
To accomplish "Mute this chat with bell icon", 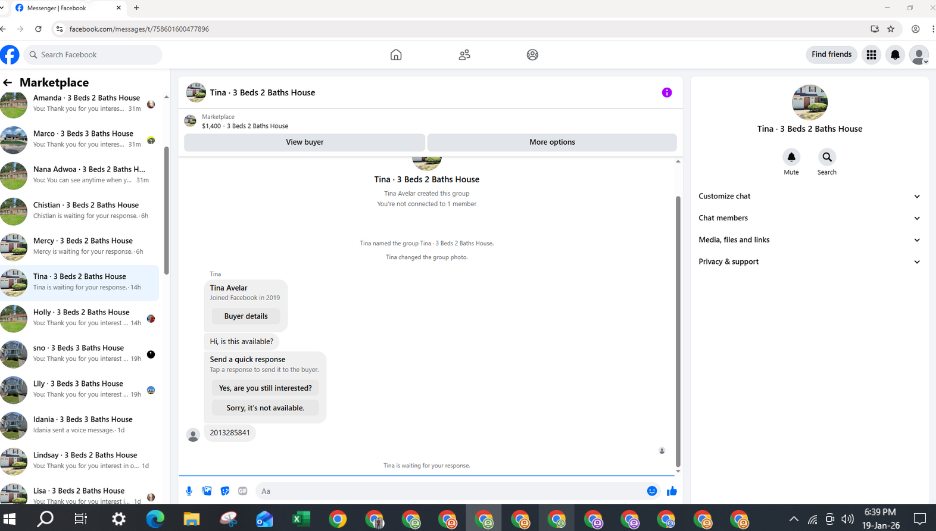I will coord(791,157).
